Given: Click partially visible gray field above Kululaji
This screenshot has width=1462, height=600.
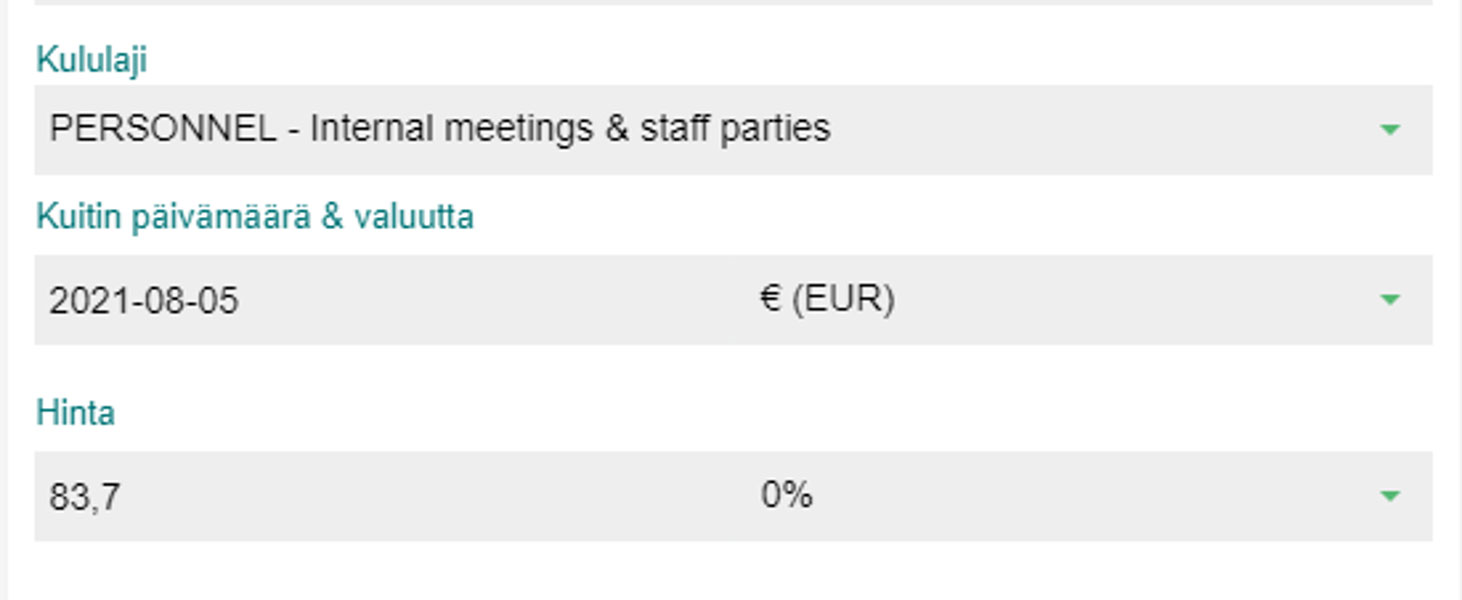Looking at the screenshot, I should [732, 3].
